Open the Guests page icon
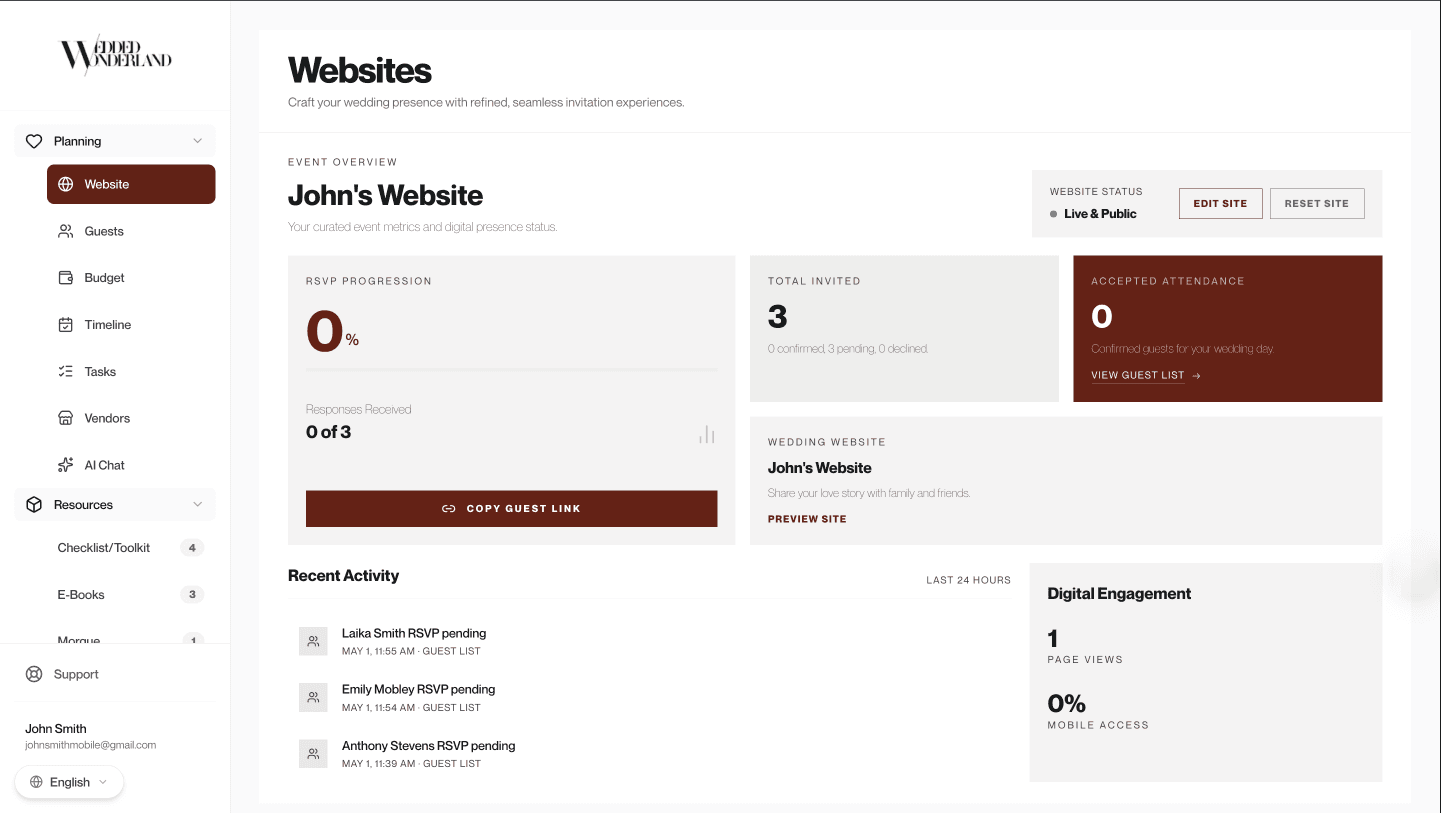The width and height of the screenshot is (1441, 813). (65, 231)
